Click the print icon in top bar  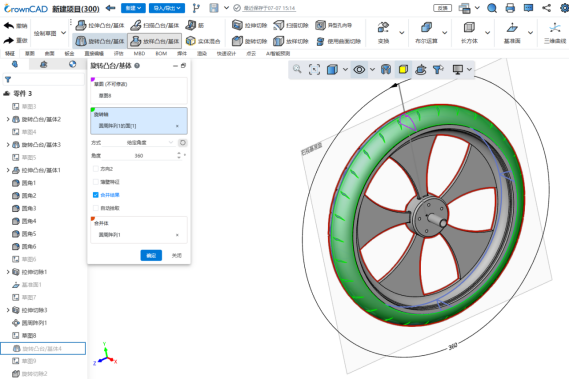pos(510,8)
